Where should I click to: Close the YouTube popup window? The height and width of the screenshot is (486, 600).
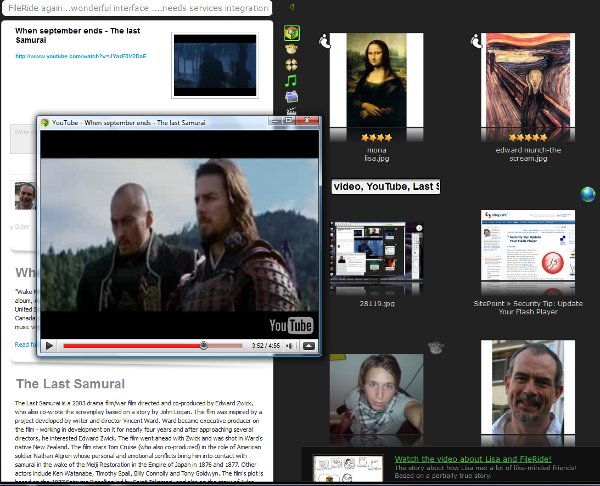(x=307, y=121)
